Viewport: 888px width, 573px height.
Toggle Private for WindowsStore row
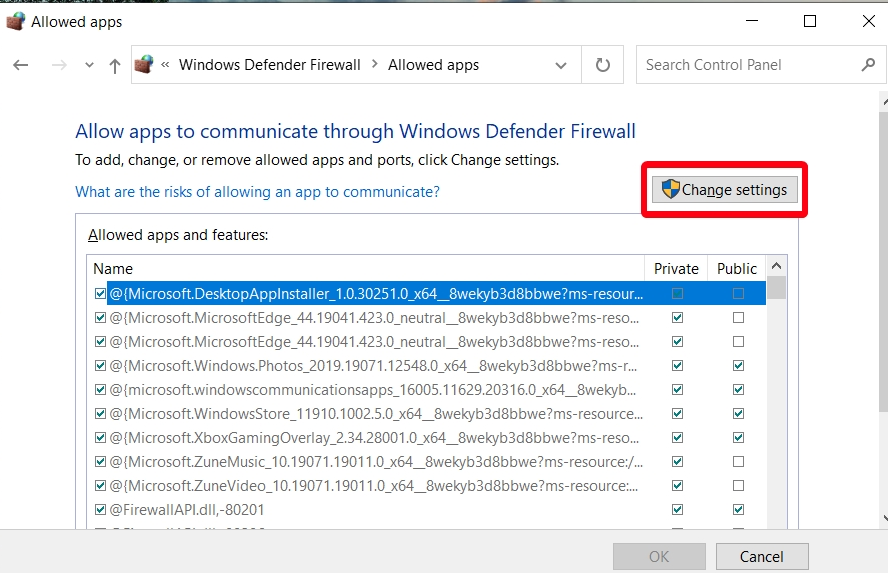click(677, 414)
